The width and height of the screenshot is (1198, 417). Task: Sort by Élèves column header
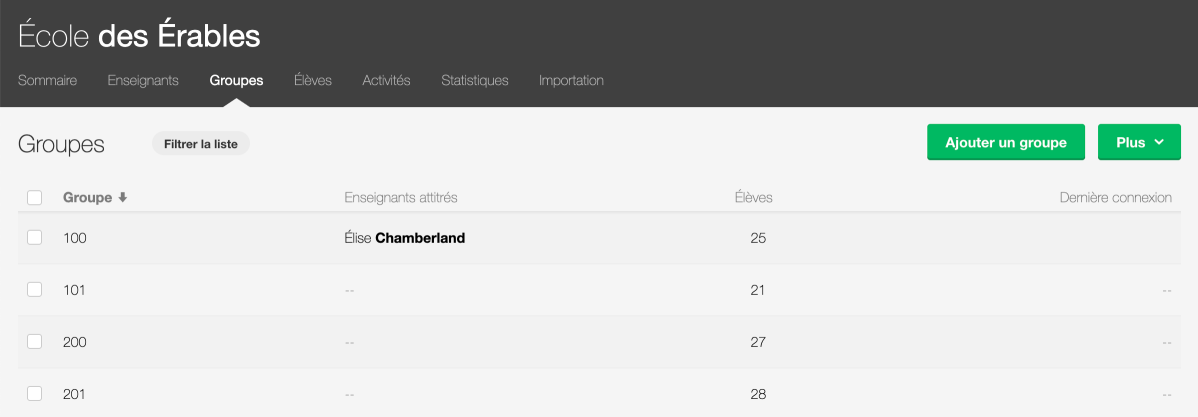coord(753,198)
